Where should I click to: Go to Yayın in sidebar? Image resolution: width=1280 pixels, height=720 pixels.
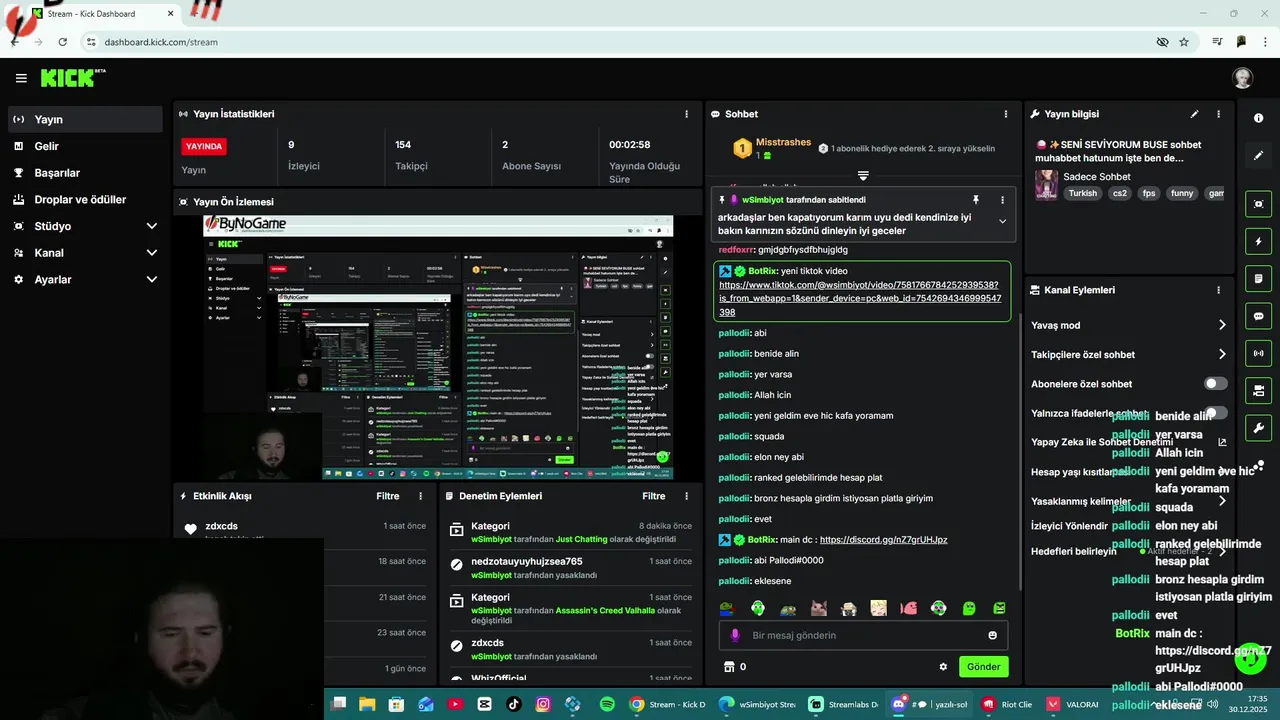point(84,119)
